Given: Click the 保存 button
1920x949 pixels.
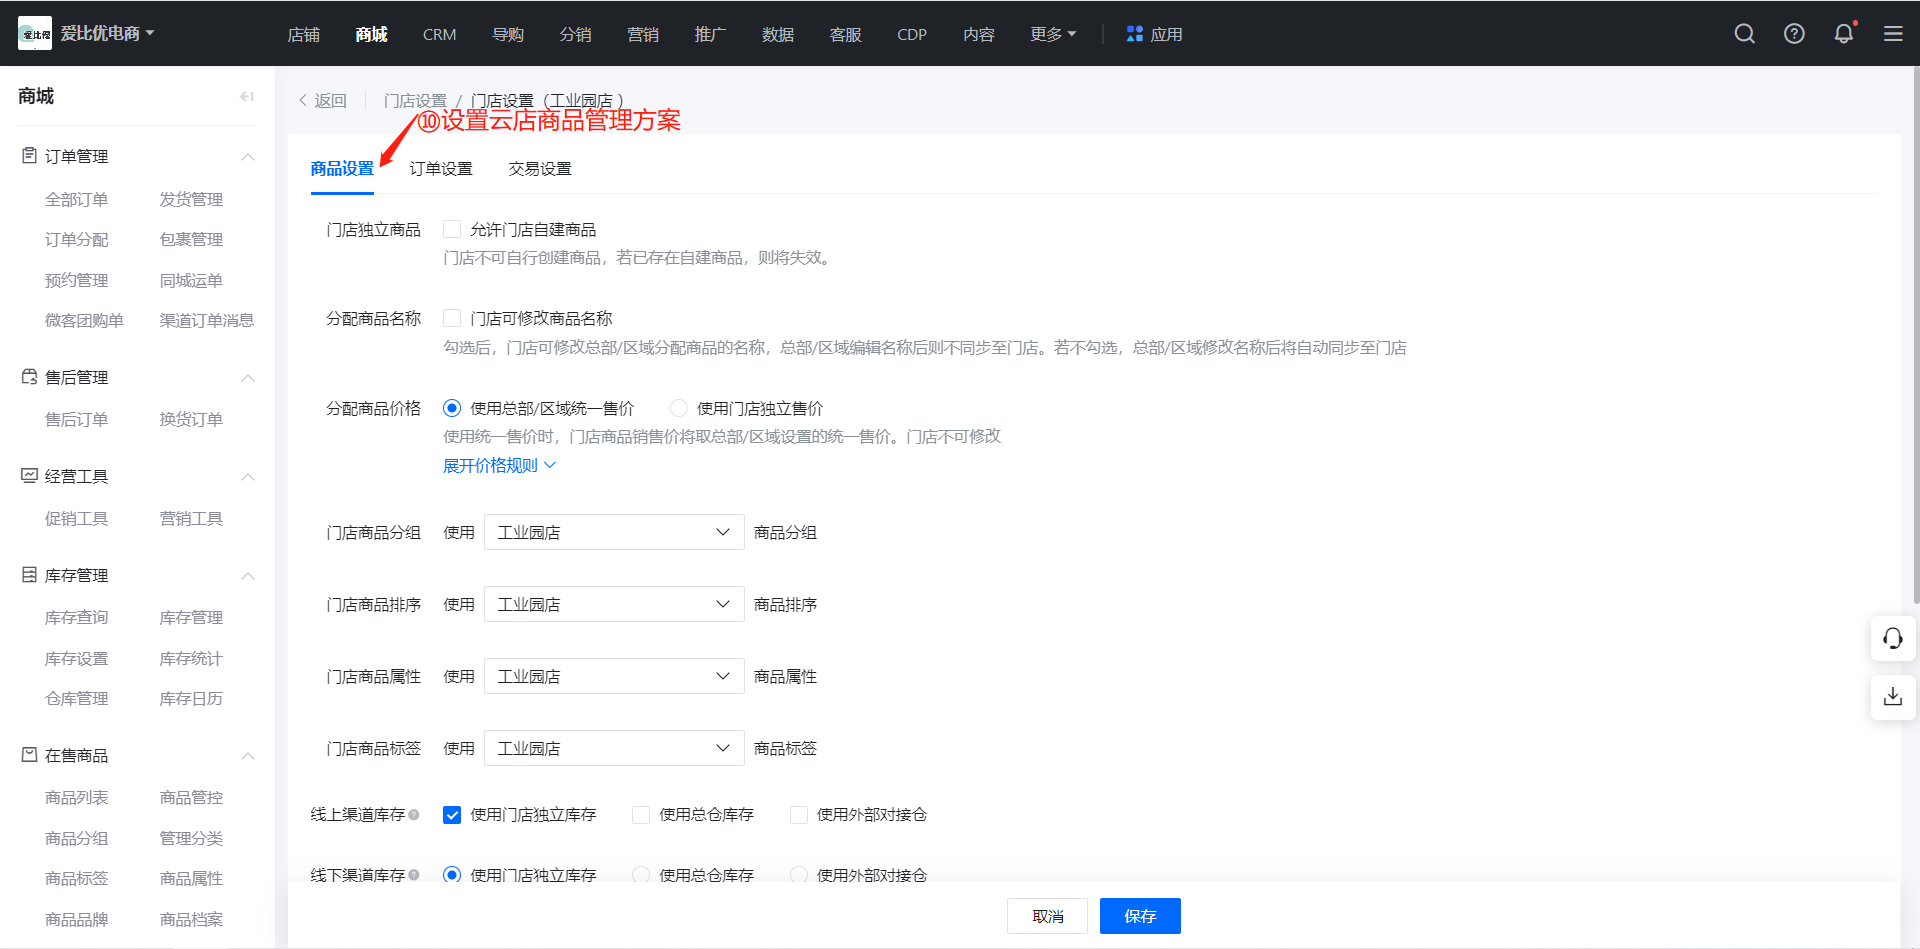Looking at the screenshot, I should pos(1140,916).
